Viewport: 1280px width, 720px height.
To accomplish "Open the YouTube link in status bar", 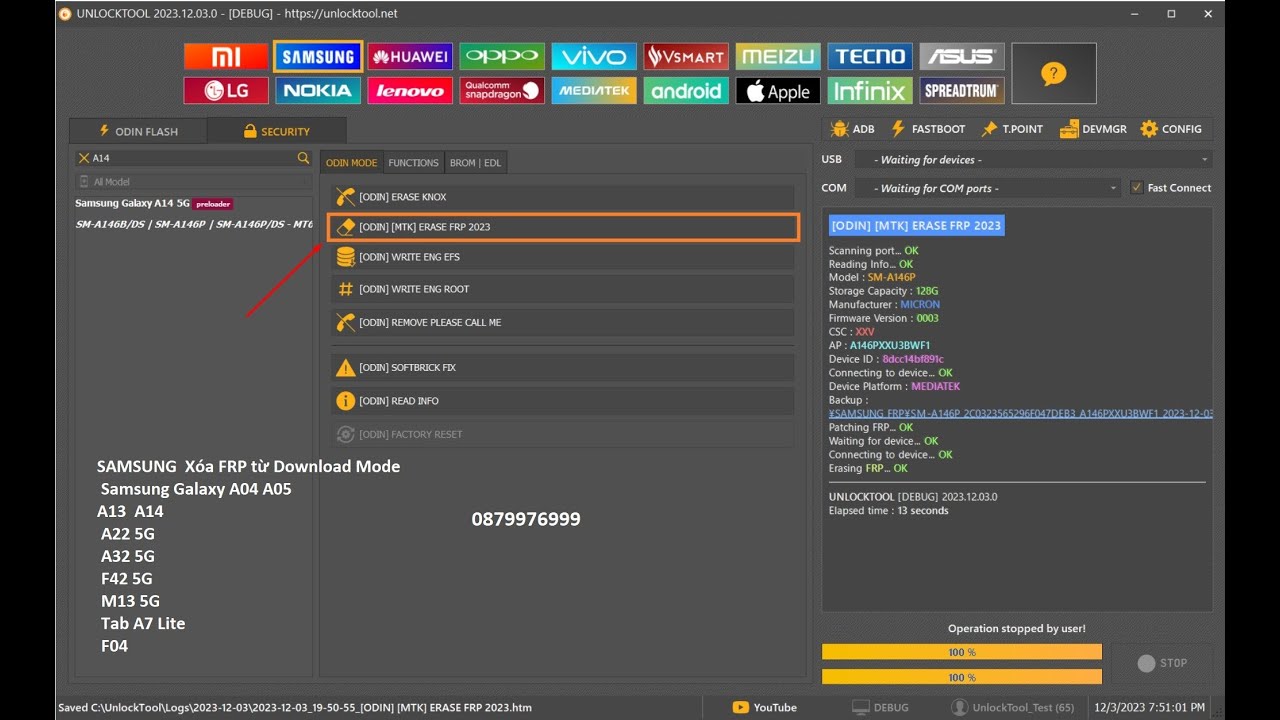I will tap(765, 707).
